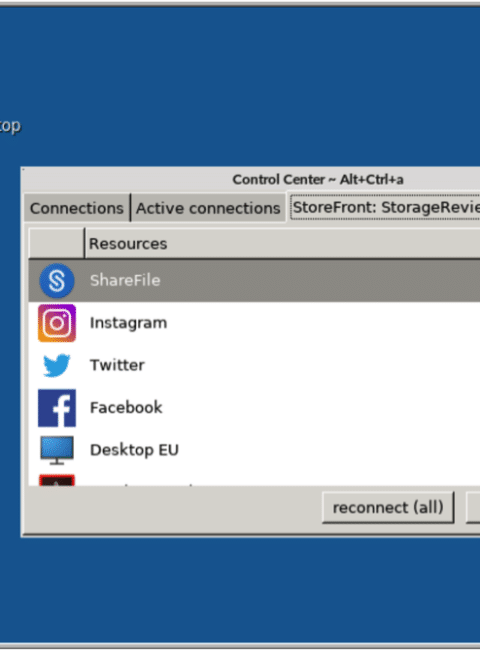Viewport: 480px width, 650px height.
Task: Open the Instagram icon in resources
Action: click(x=57, y=323)
